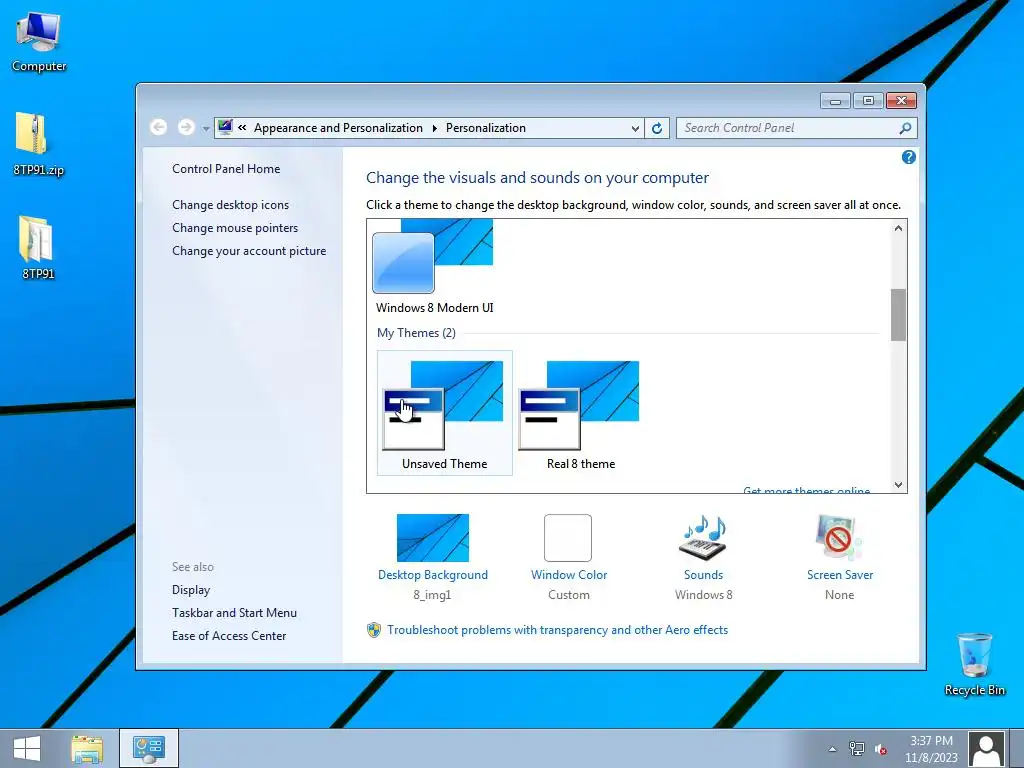Click the Back navigation arrow
This screenshot has height=768, width=1024.
158,127
